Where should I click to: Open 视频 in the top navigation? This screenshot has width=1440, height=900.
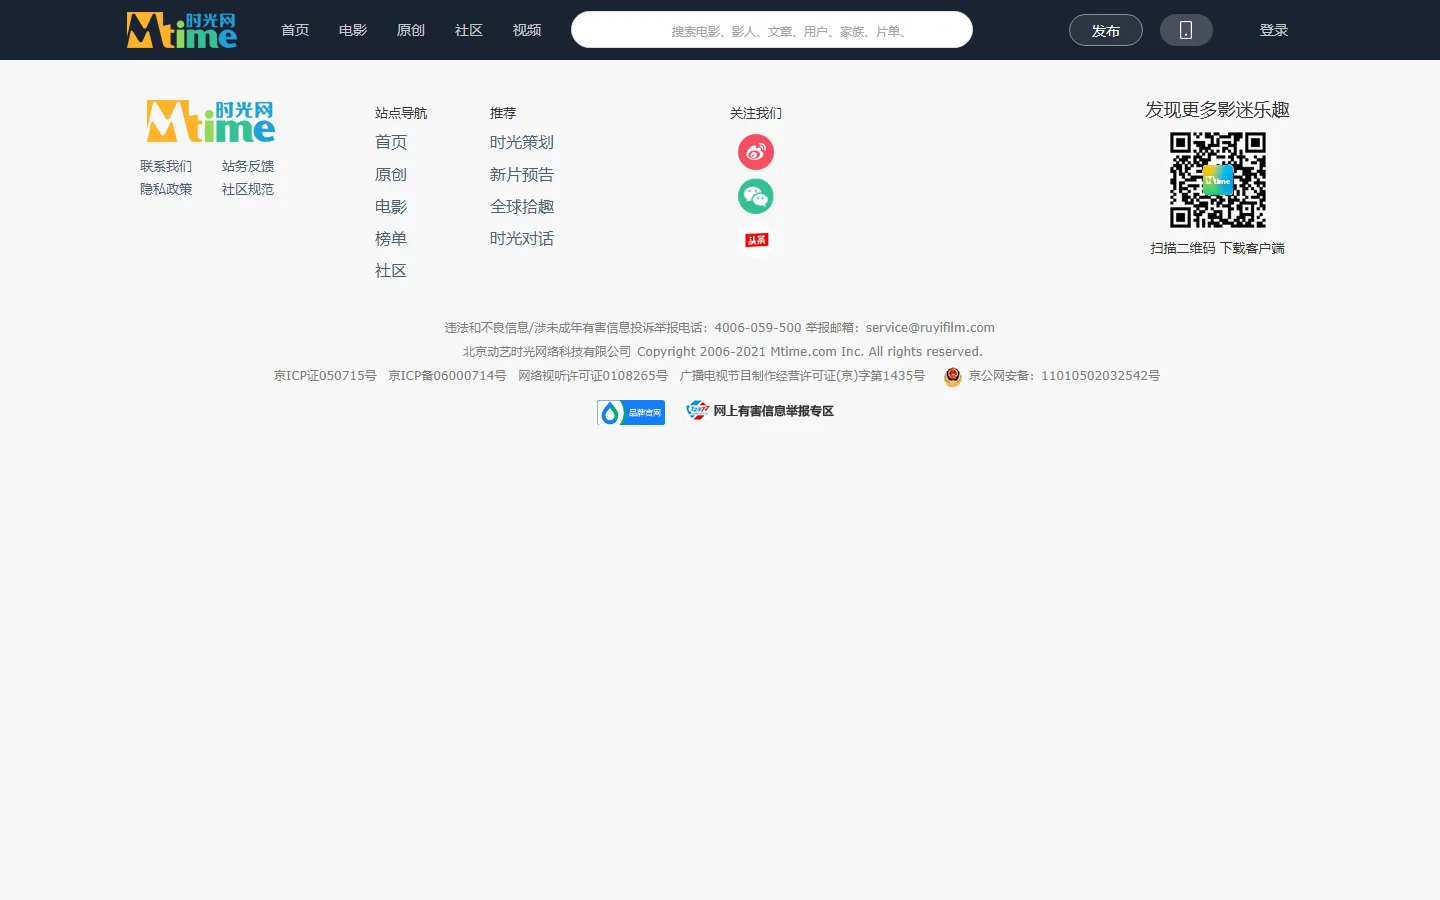527,30
